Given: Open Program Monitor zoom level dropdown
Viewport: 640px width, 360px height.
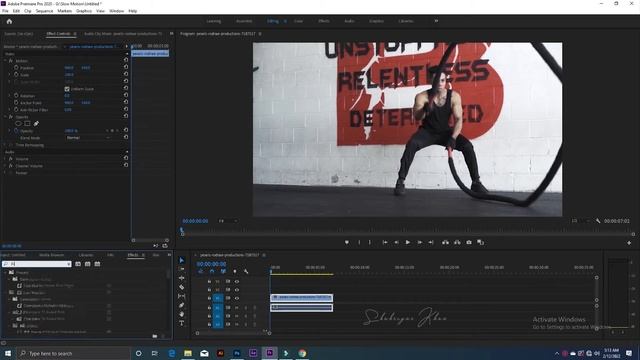Looking at the screenshot, I should click(228, 221).
